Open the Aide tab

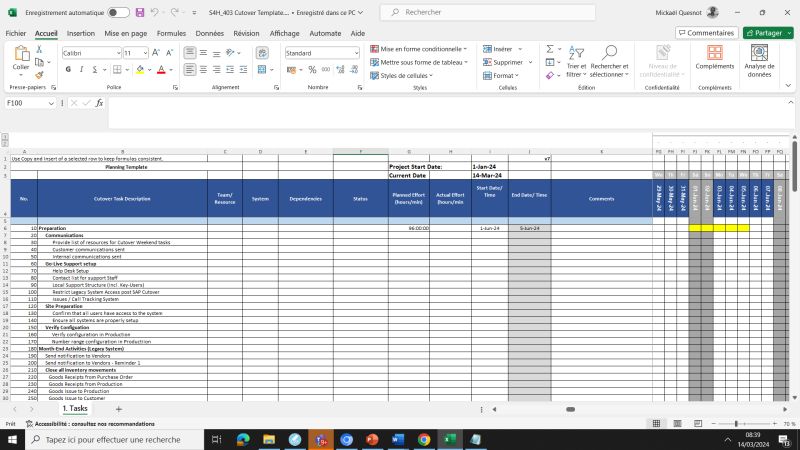358,33
